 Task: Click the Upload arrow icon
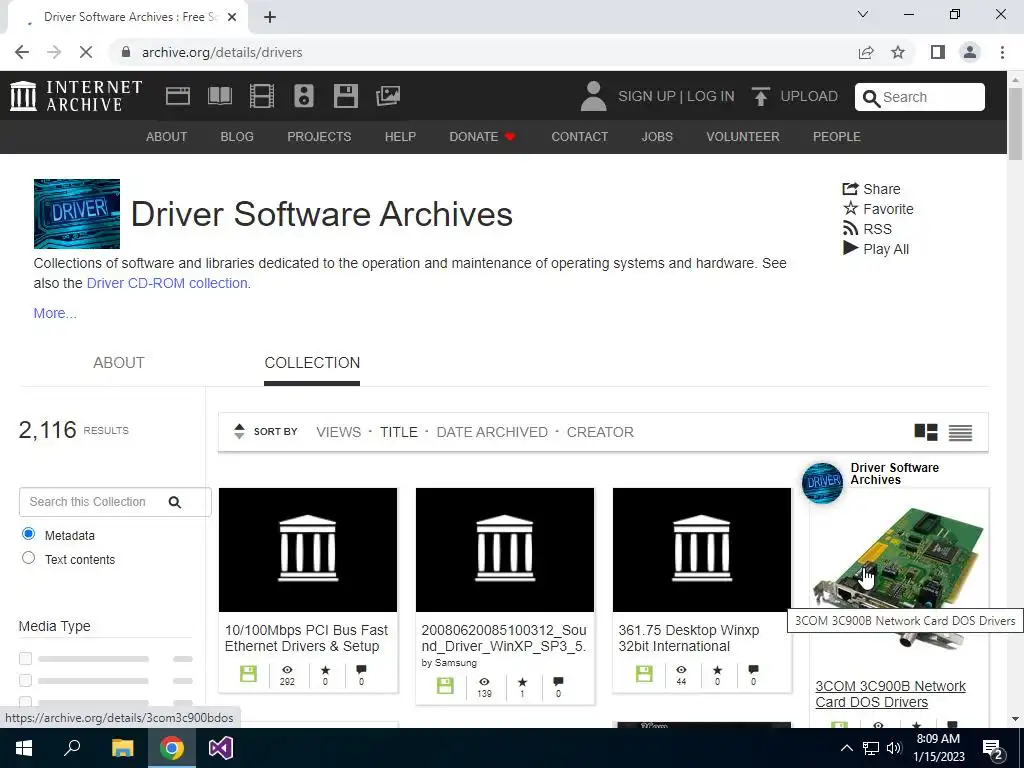pos(760,96)
